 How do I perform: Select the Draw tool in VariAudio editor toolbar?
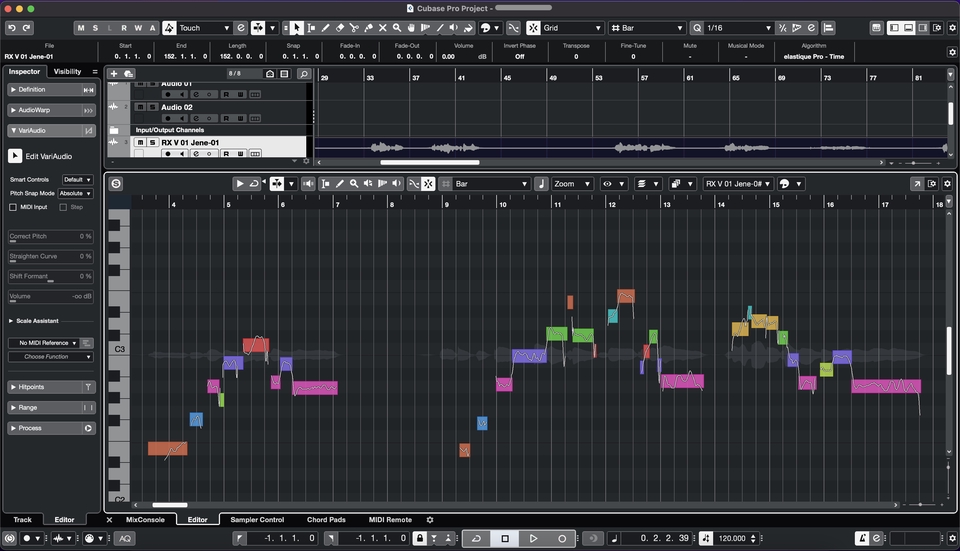(x=340, y=184)
